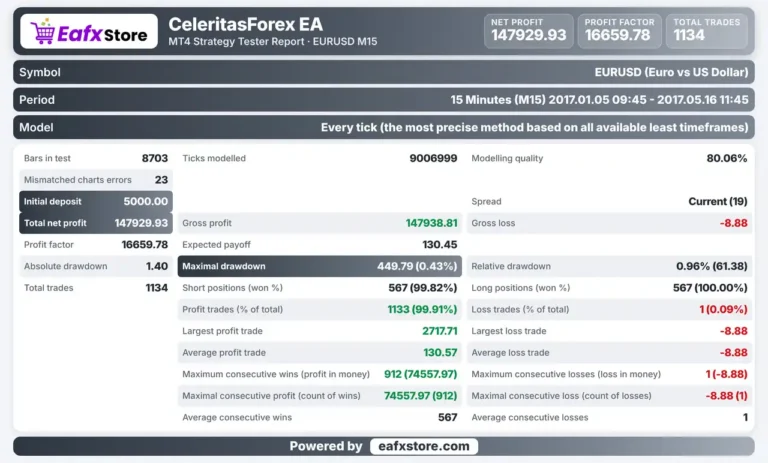Click Average loss trade value
This screenshot has width=768, height=463.
[x=734, y=352]
